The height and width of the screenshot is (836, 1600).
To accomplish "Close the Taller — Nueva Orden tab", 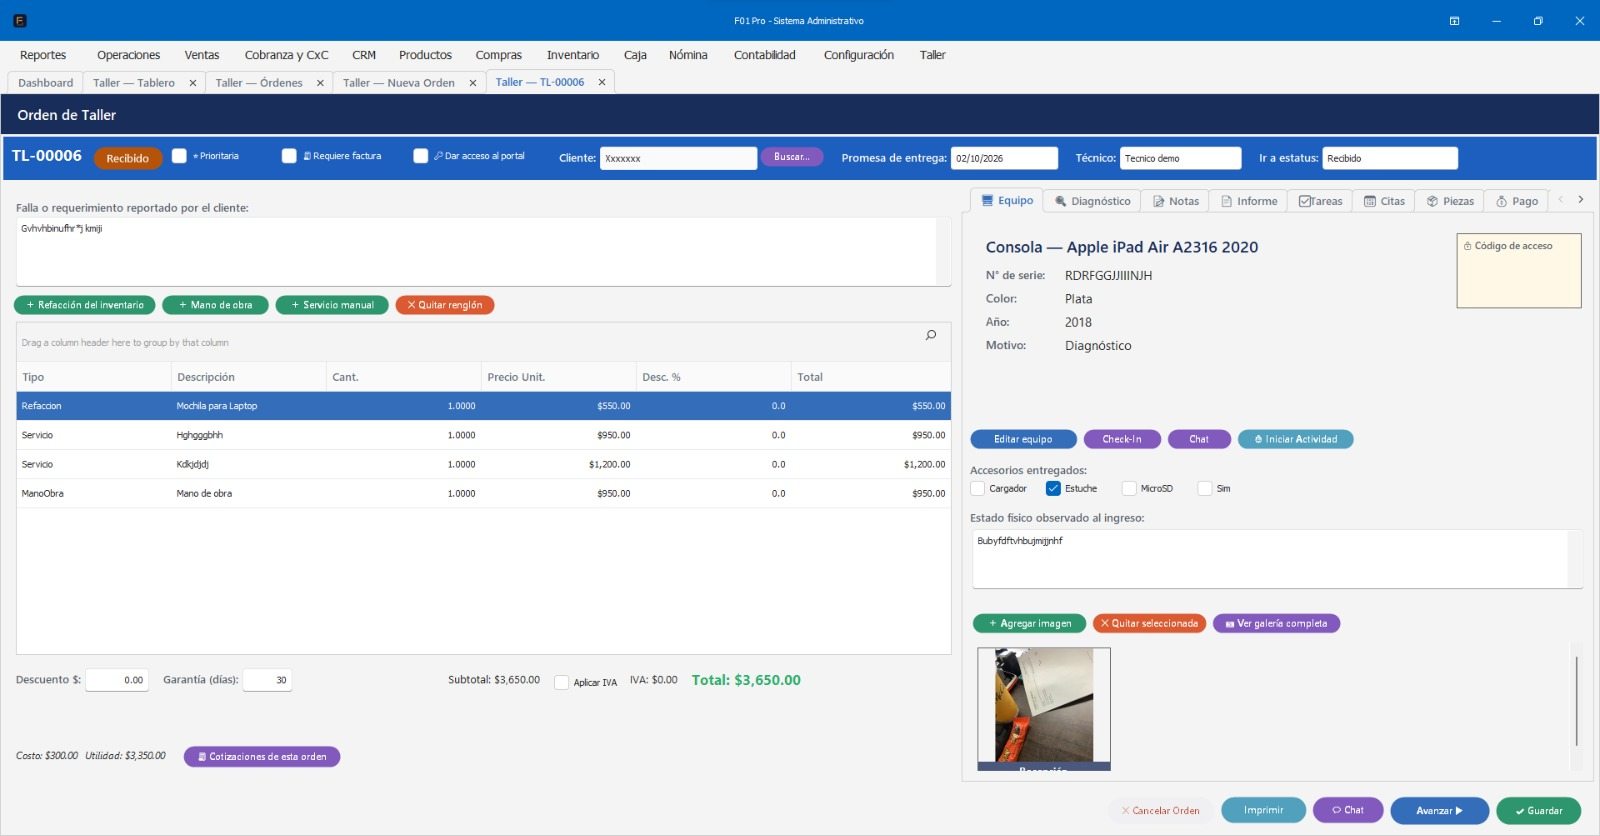I will [473, 83].
